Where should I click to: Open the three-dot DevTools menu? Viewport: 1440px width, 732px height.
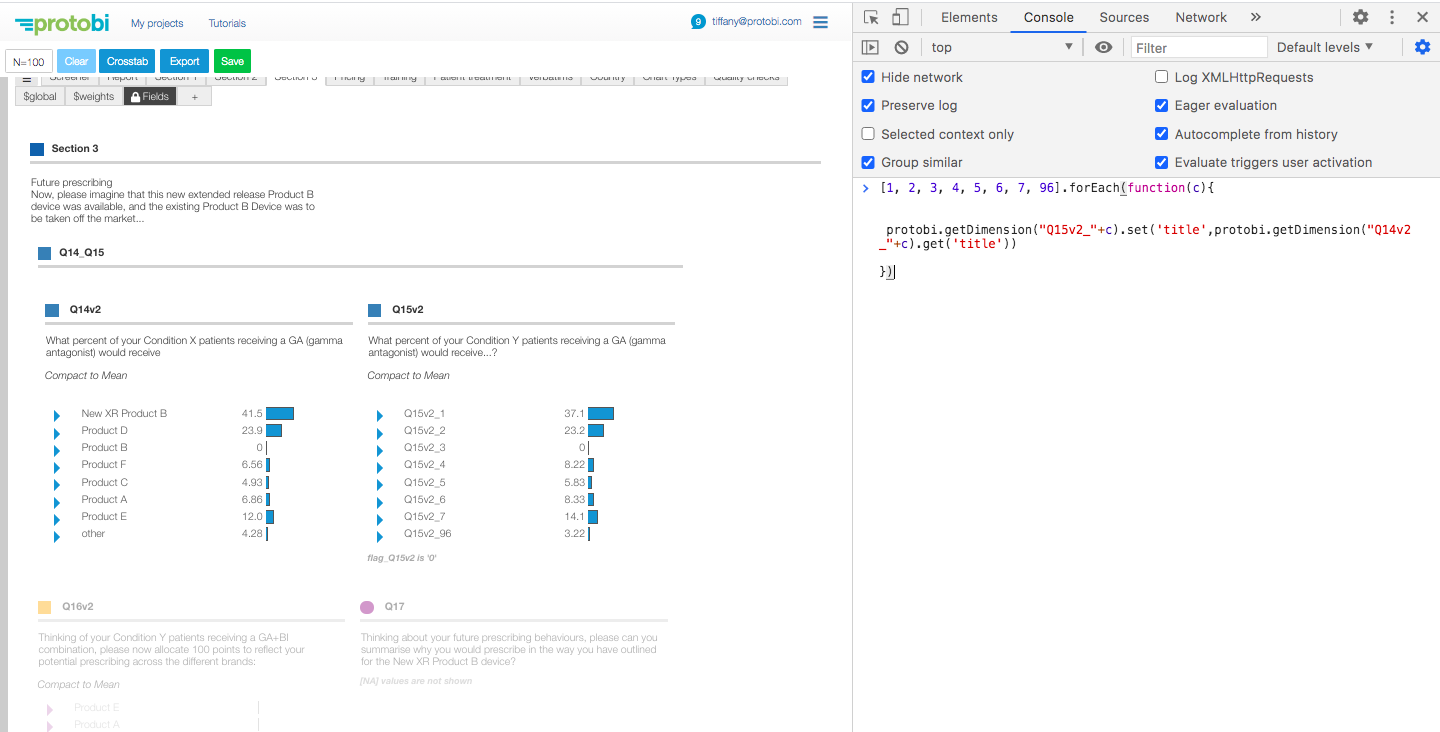coord(1393,17)
